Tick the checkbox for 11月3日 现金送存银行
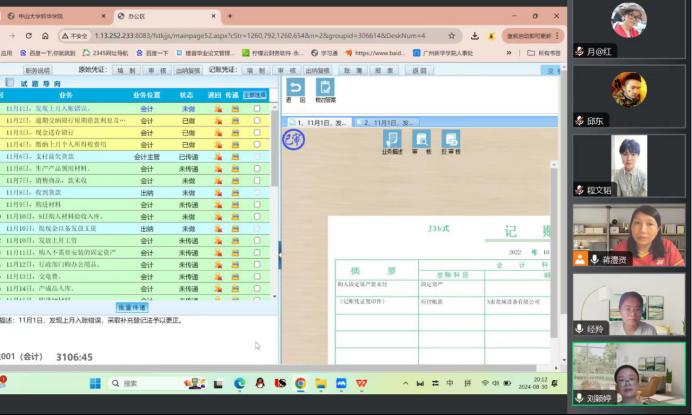 coord(257,132)
